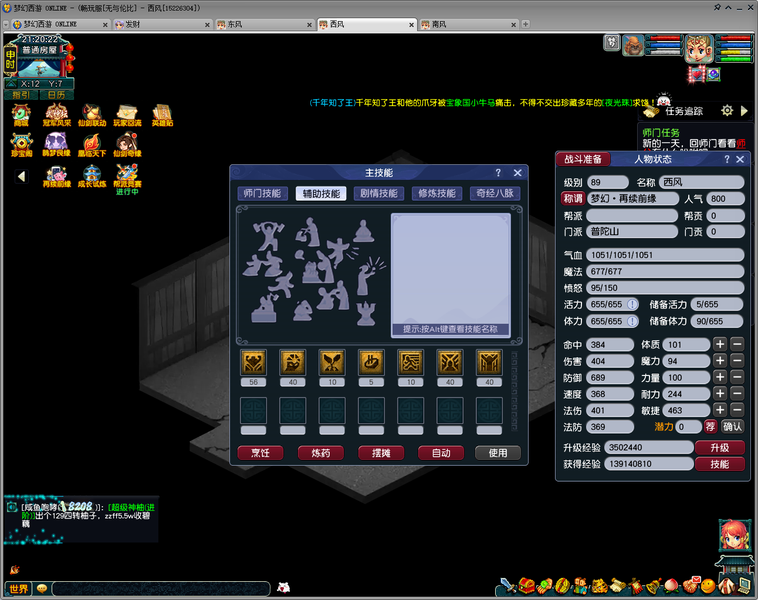
Task: Collapse the activity icons with left arrow
Action: click(x=21, y=176)
